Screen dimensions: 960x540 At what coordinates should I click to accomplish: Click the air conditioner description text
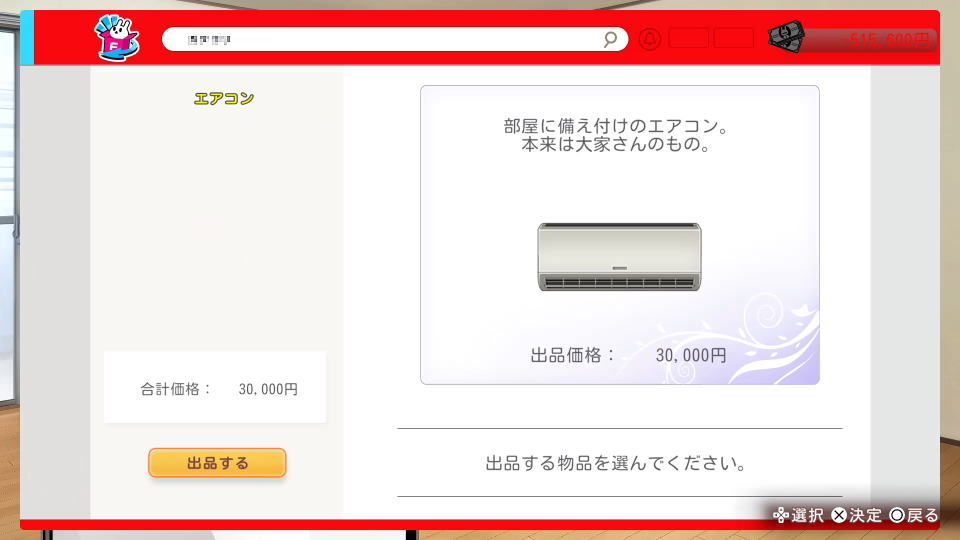[616, 135]
